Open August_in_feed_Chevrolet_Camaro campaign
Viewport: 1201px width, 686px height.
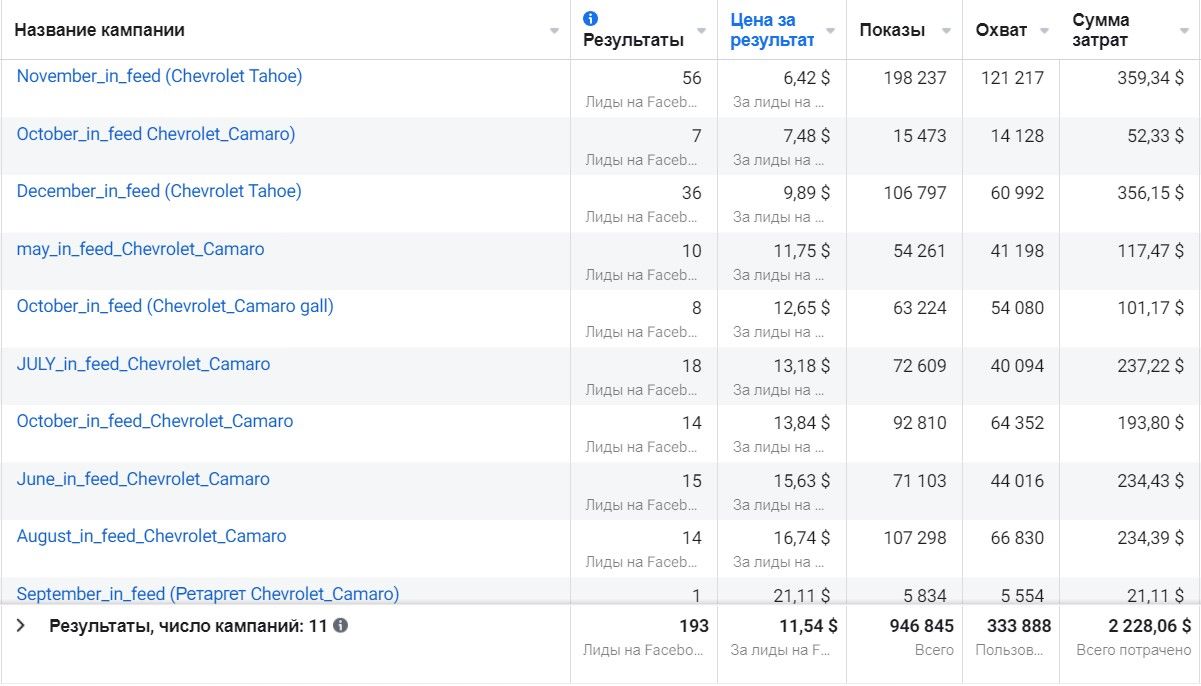pyautogui.click(x=151, y=536)
